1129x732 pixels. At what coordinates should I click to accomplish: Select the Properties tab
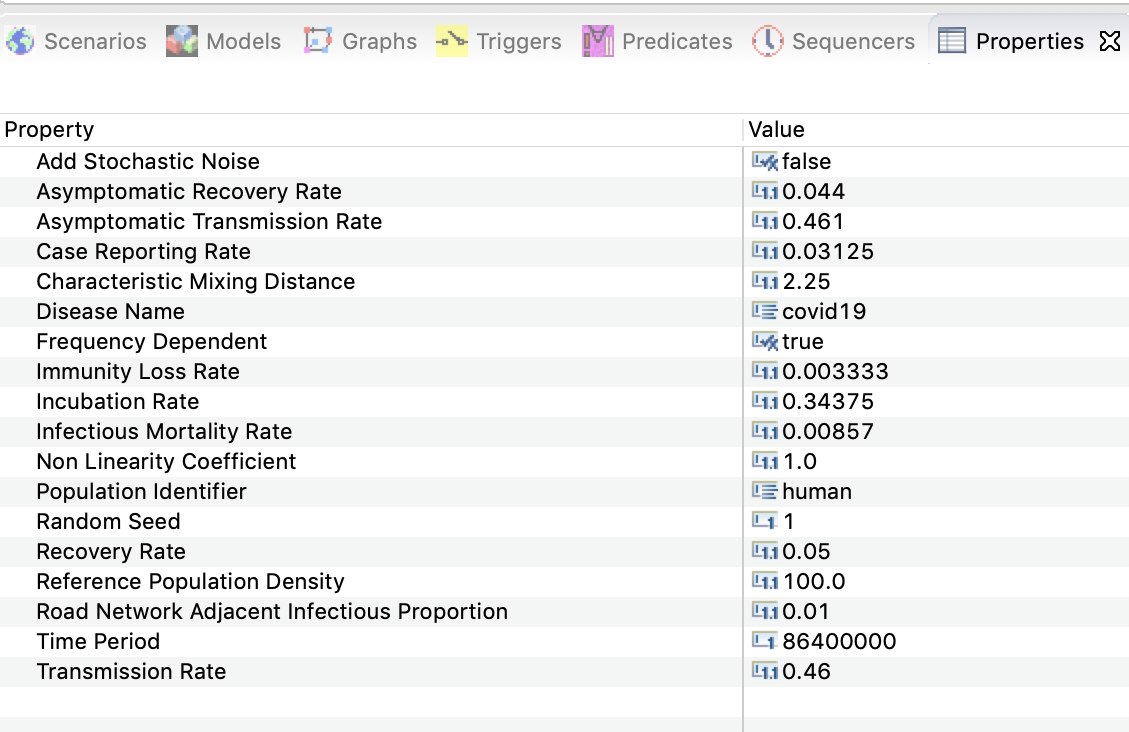(1030, 41)
